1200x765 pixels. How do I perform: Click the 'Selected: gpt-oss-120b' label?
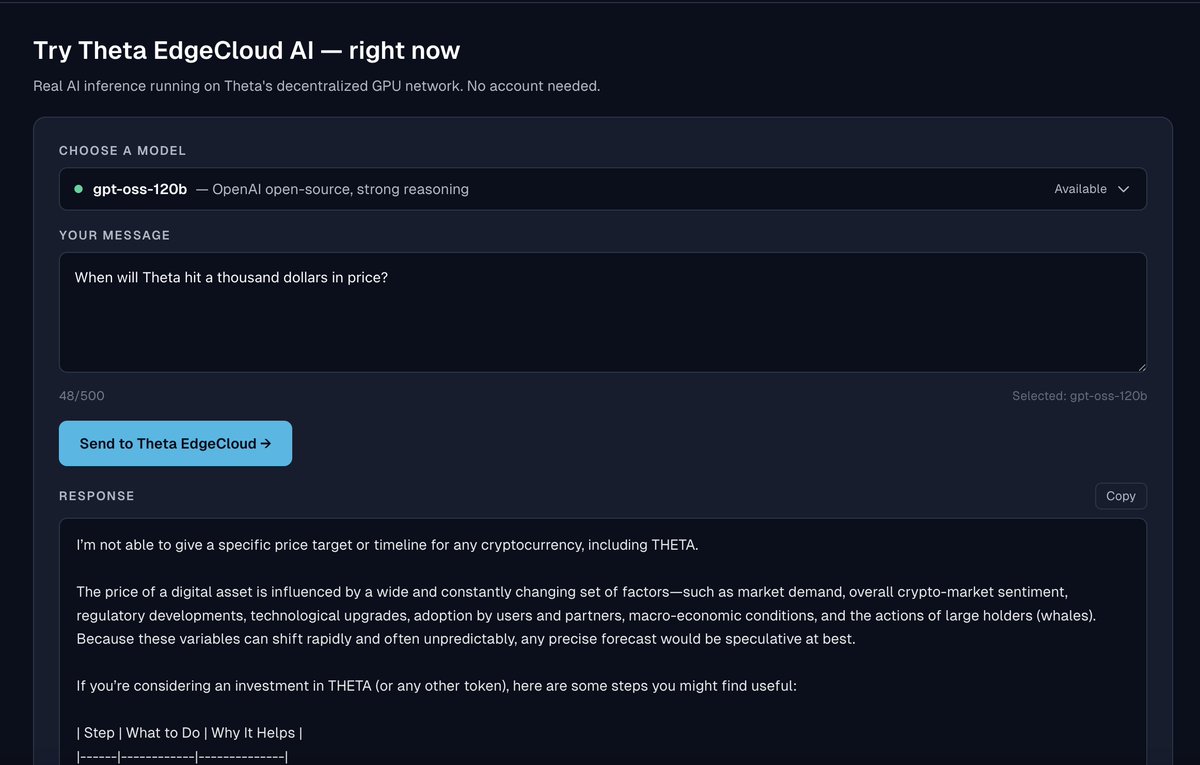click(1079, 396)
